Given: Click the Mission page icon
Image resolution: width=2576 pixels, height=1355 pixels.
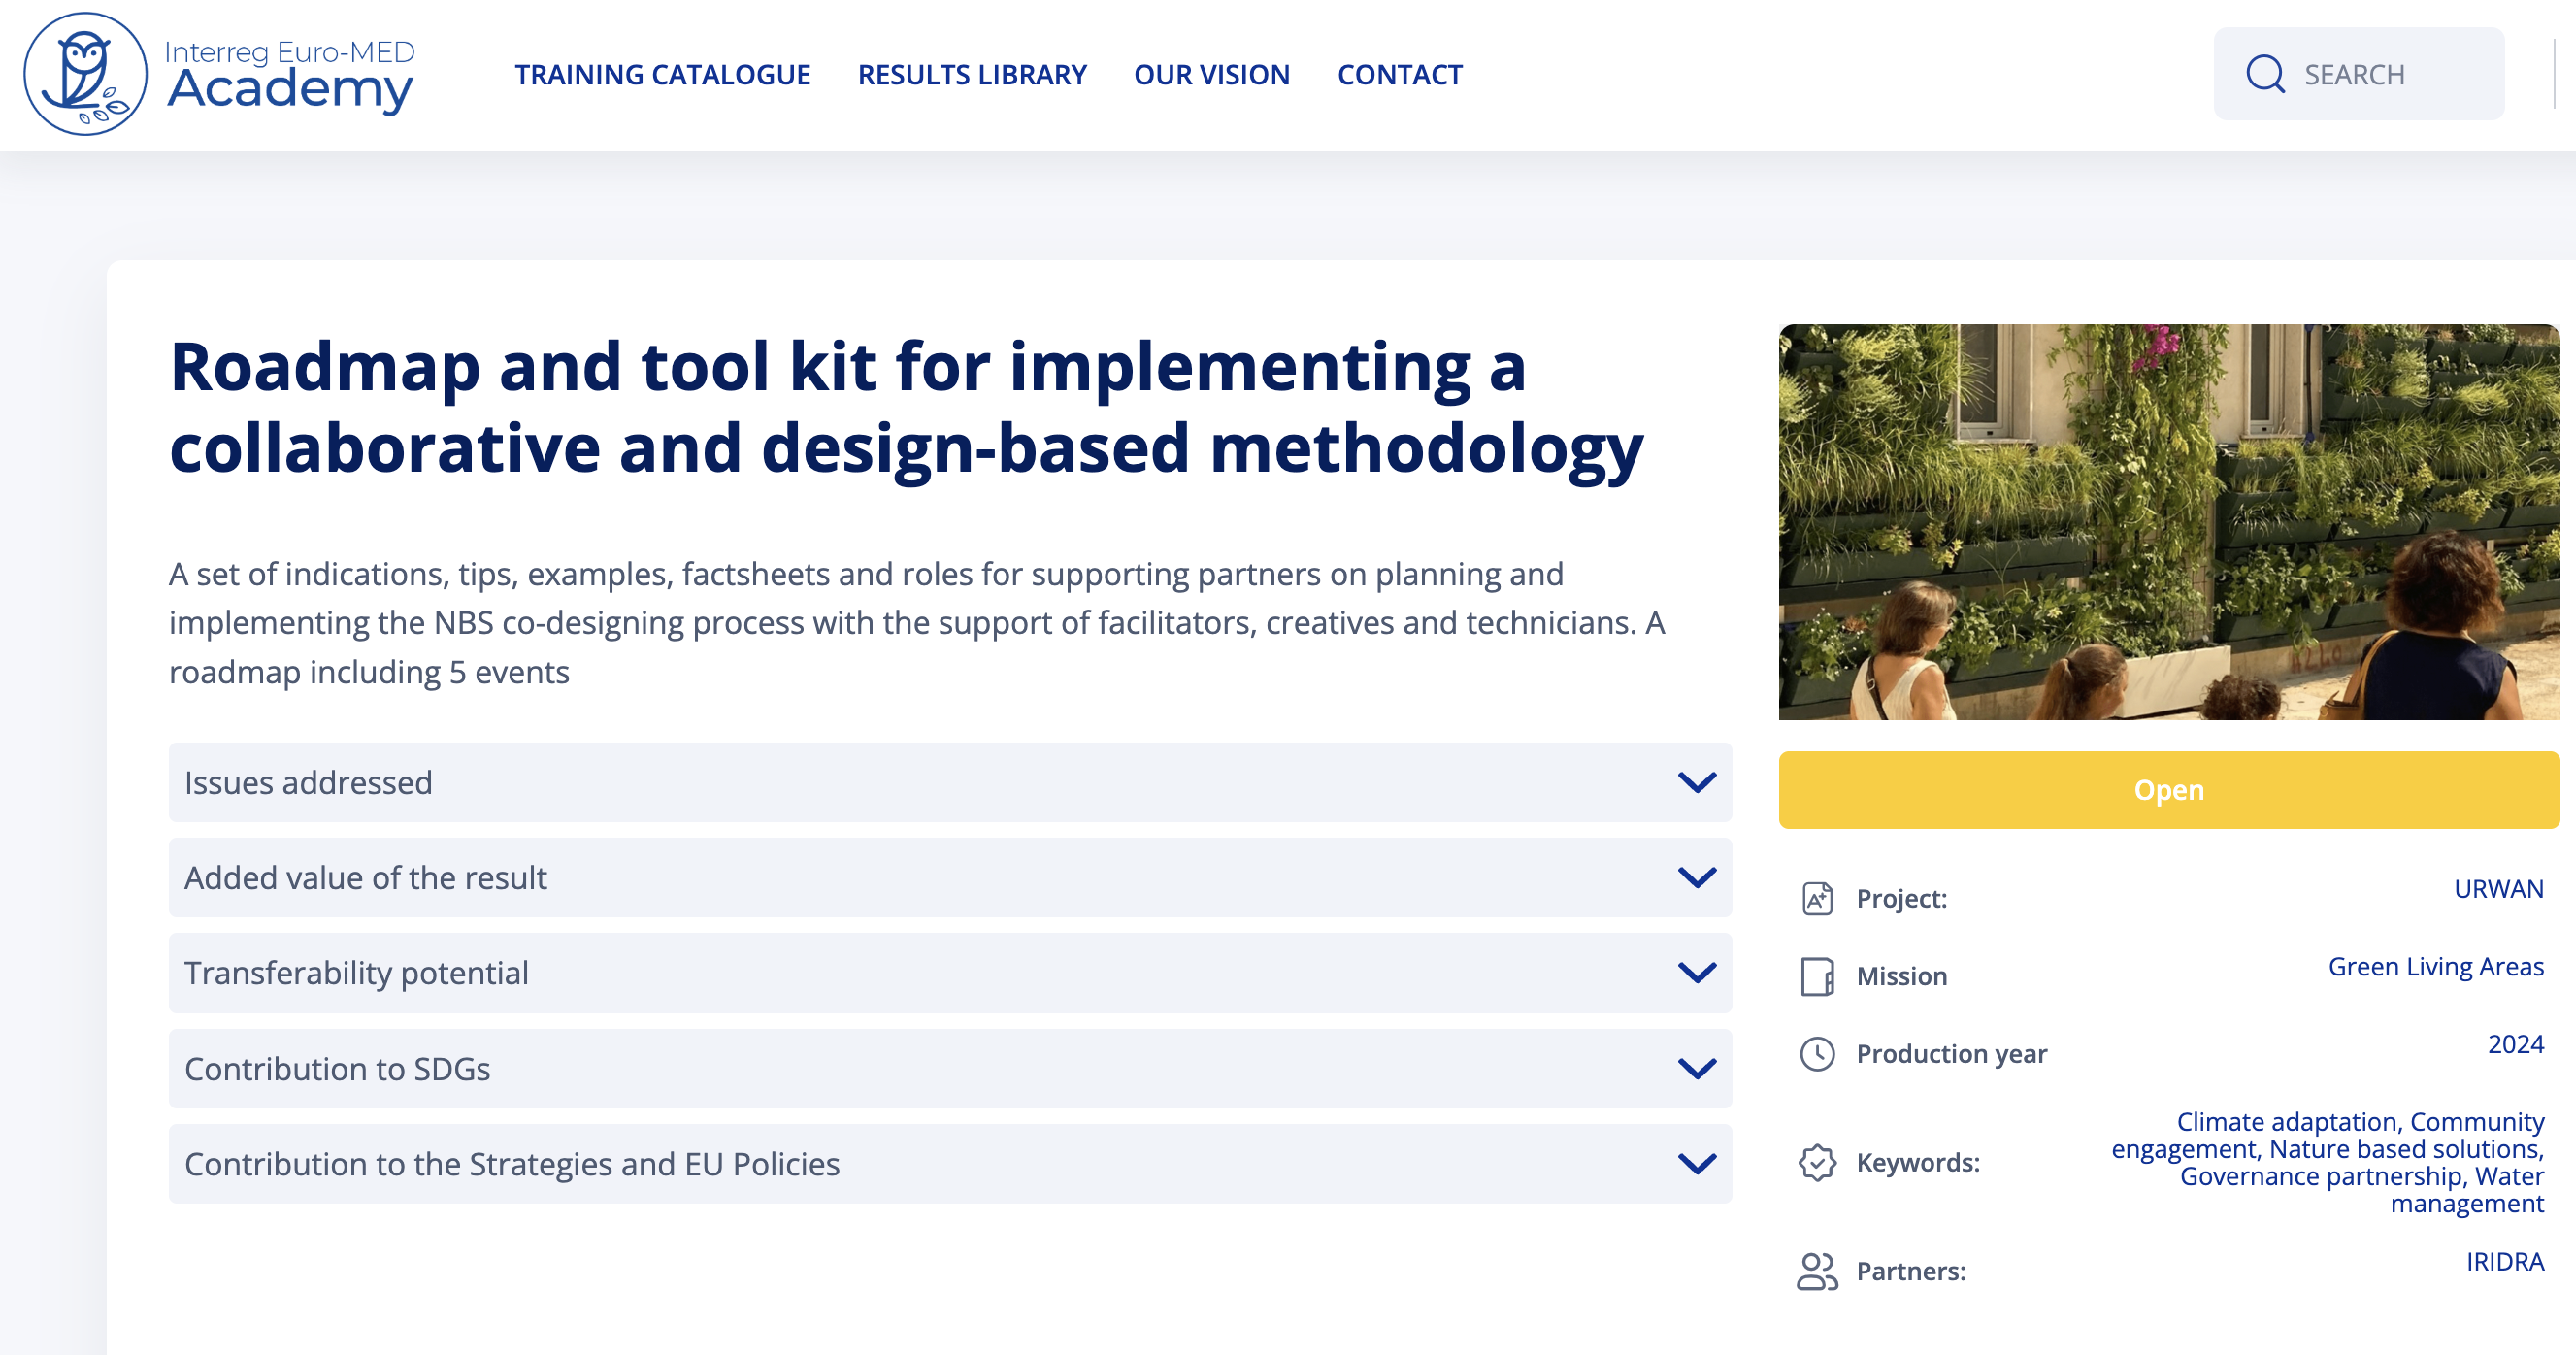Looking at the screenshot, I should pos(1816,976).
